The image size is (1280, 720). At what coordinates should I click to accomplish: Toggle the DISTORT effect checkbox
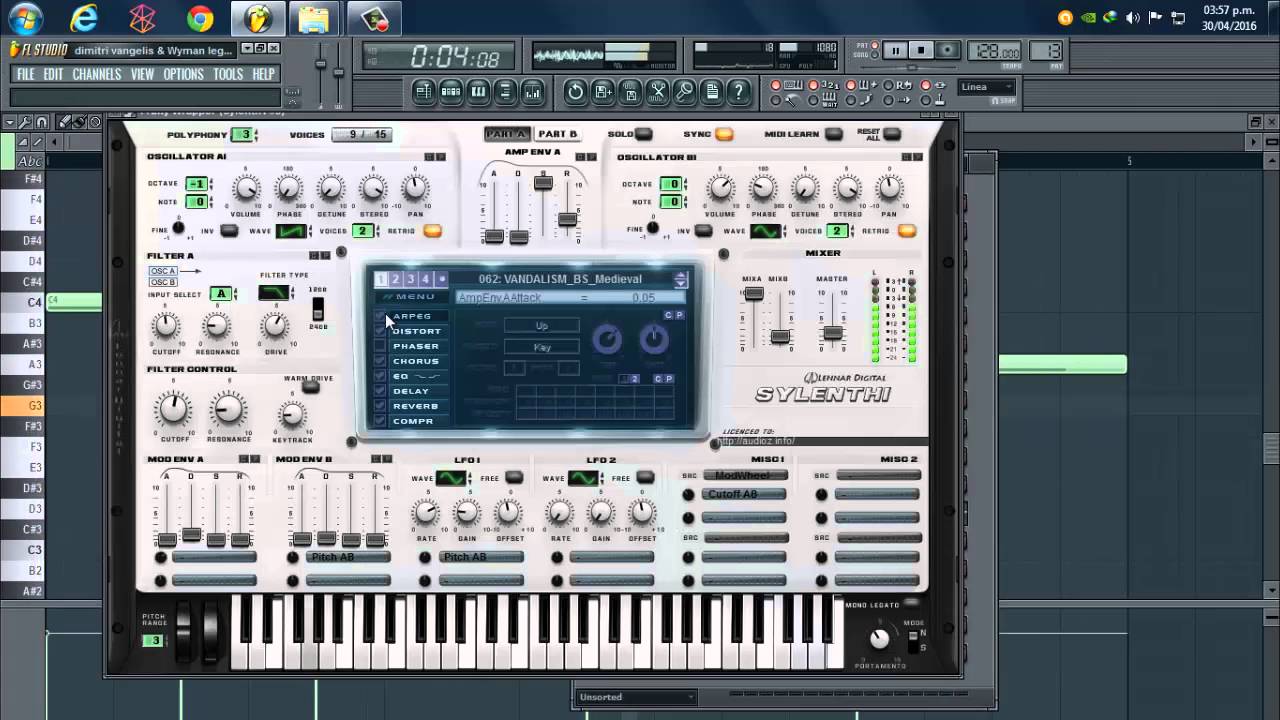click(x=380, y=331)
